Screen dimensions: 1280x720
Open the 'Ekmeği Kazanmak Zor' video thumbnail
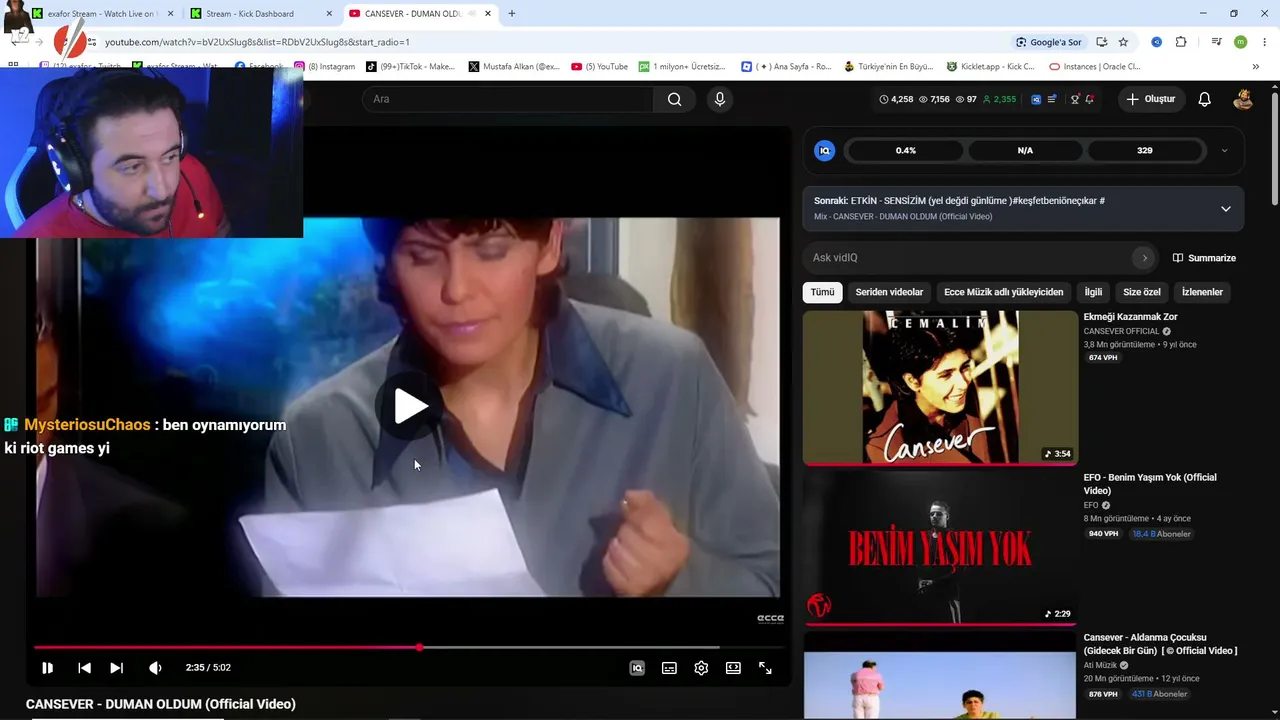click(x=940, y=388)
